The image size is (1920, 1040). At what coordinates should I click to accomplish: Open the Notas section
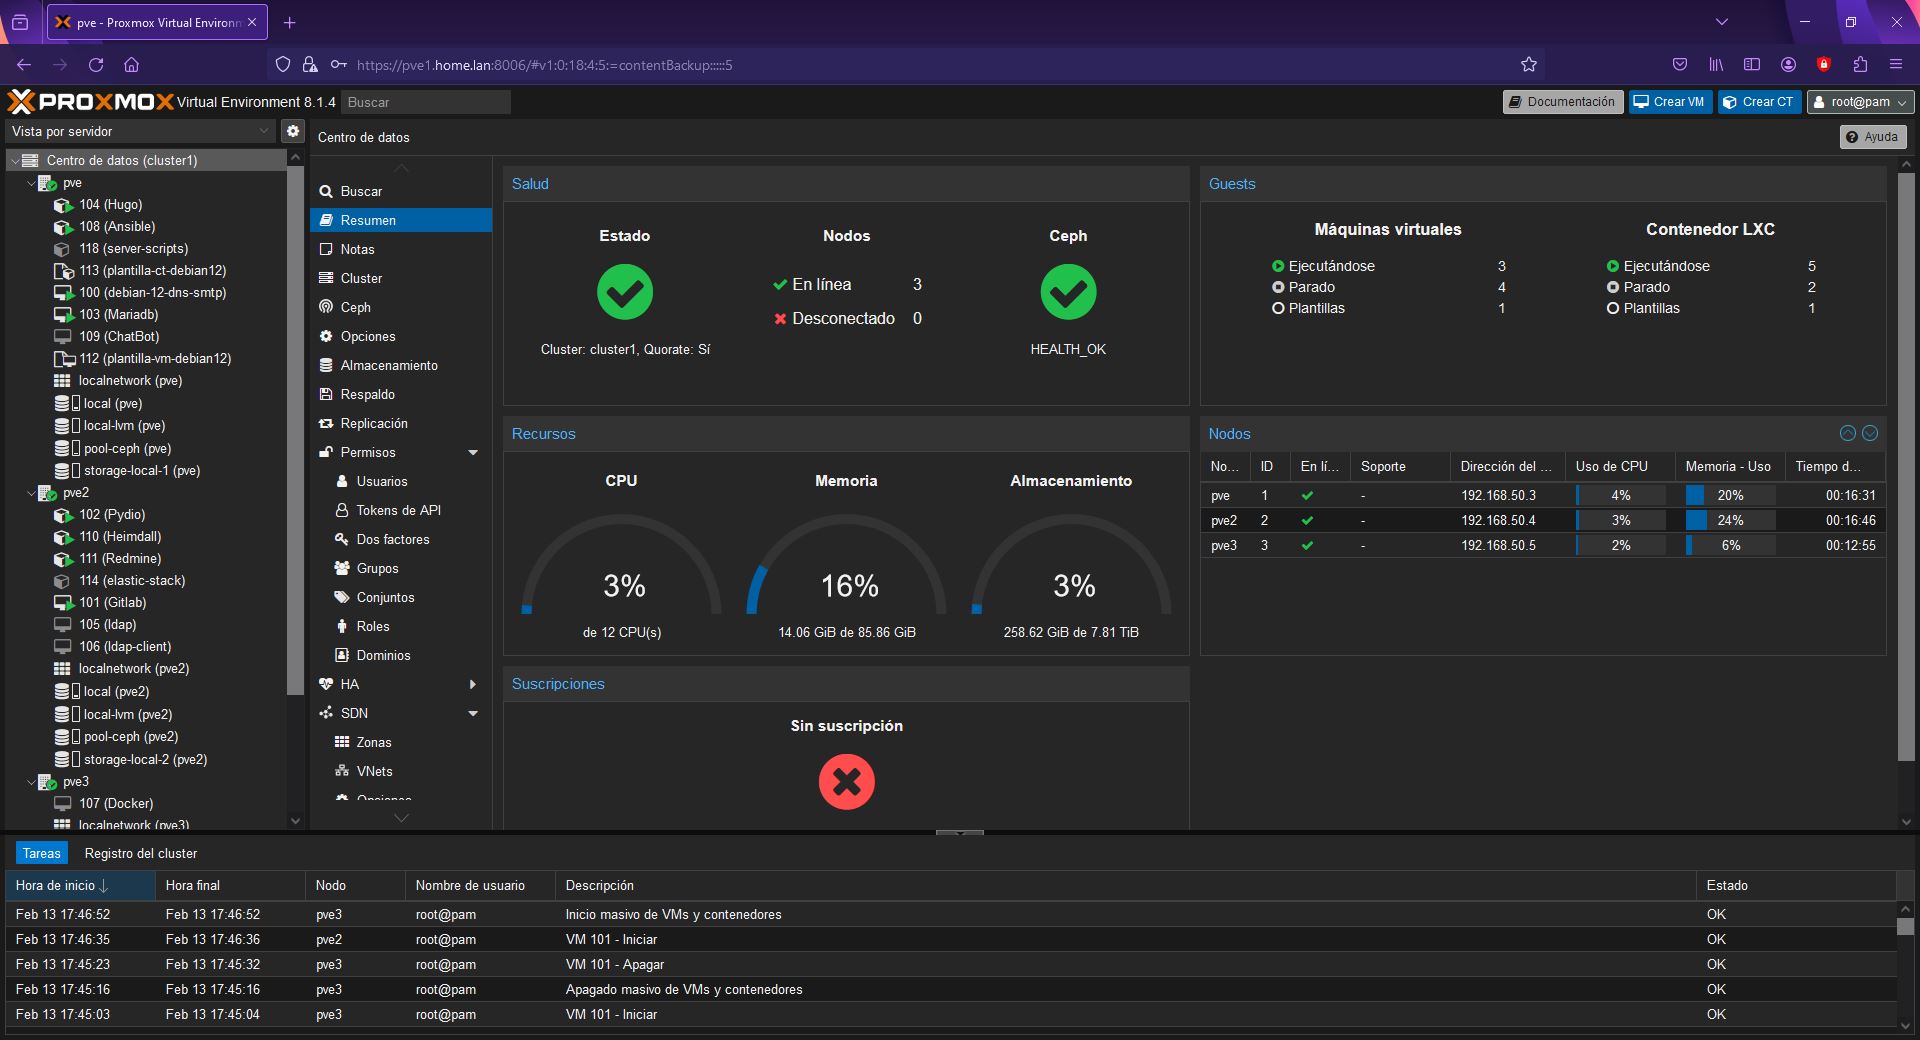click(401, 249)
